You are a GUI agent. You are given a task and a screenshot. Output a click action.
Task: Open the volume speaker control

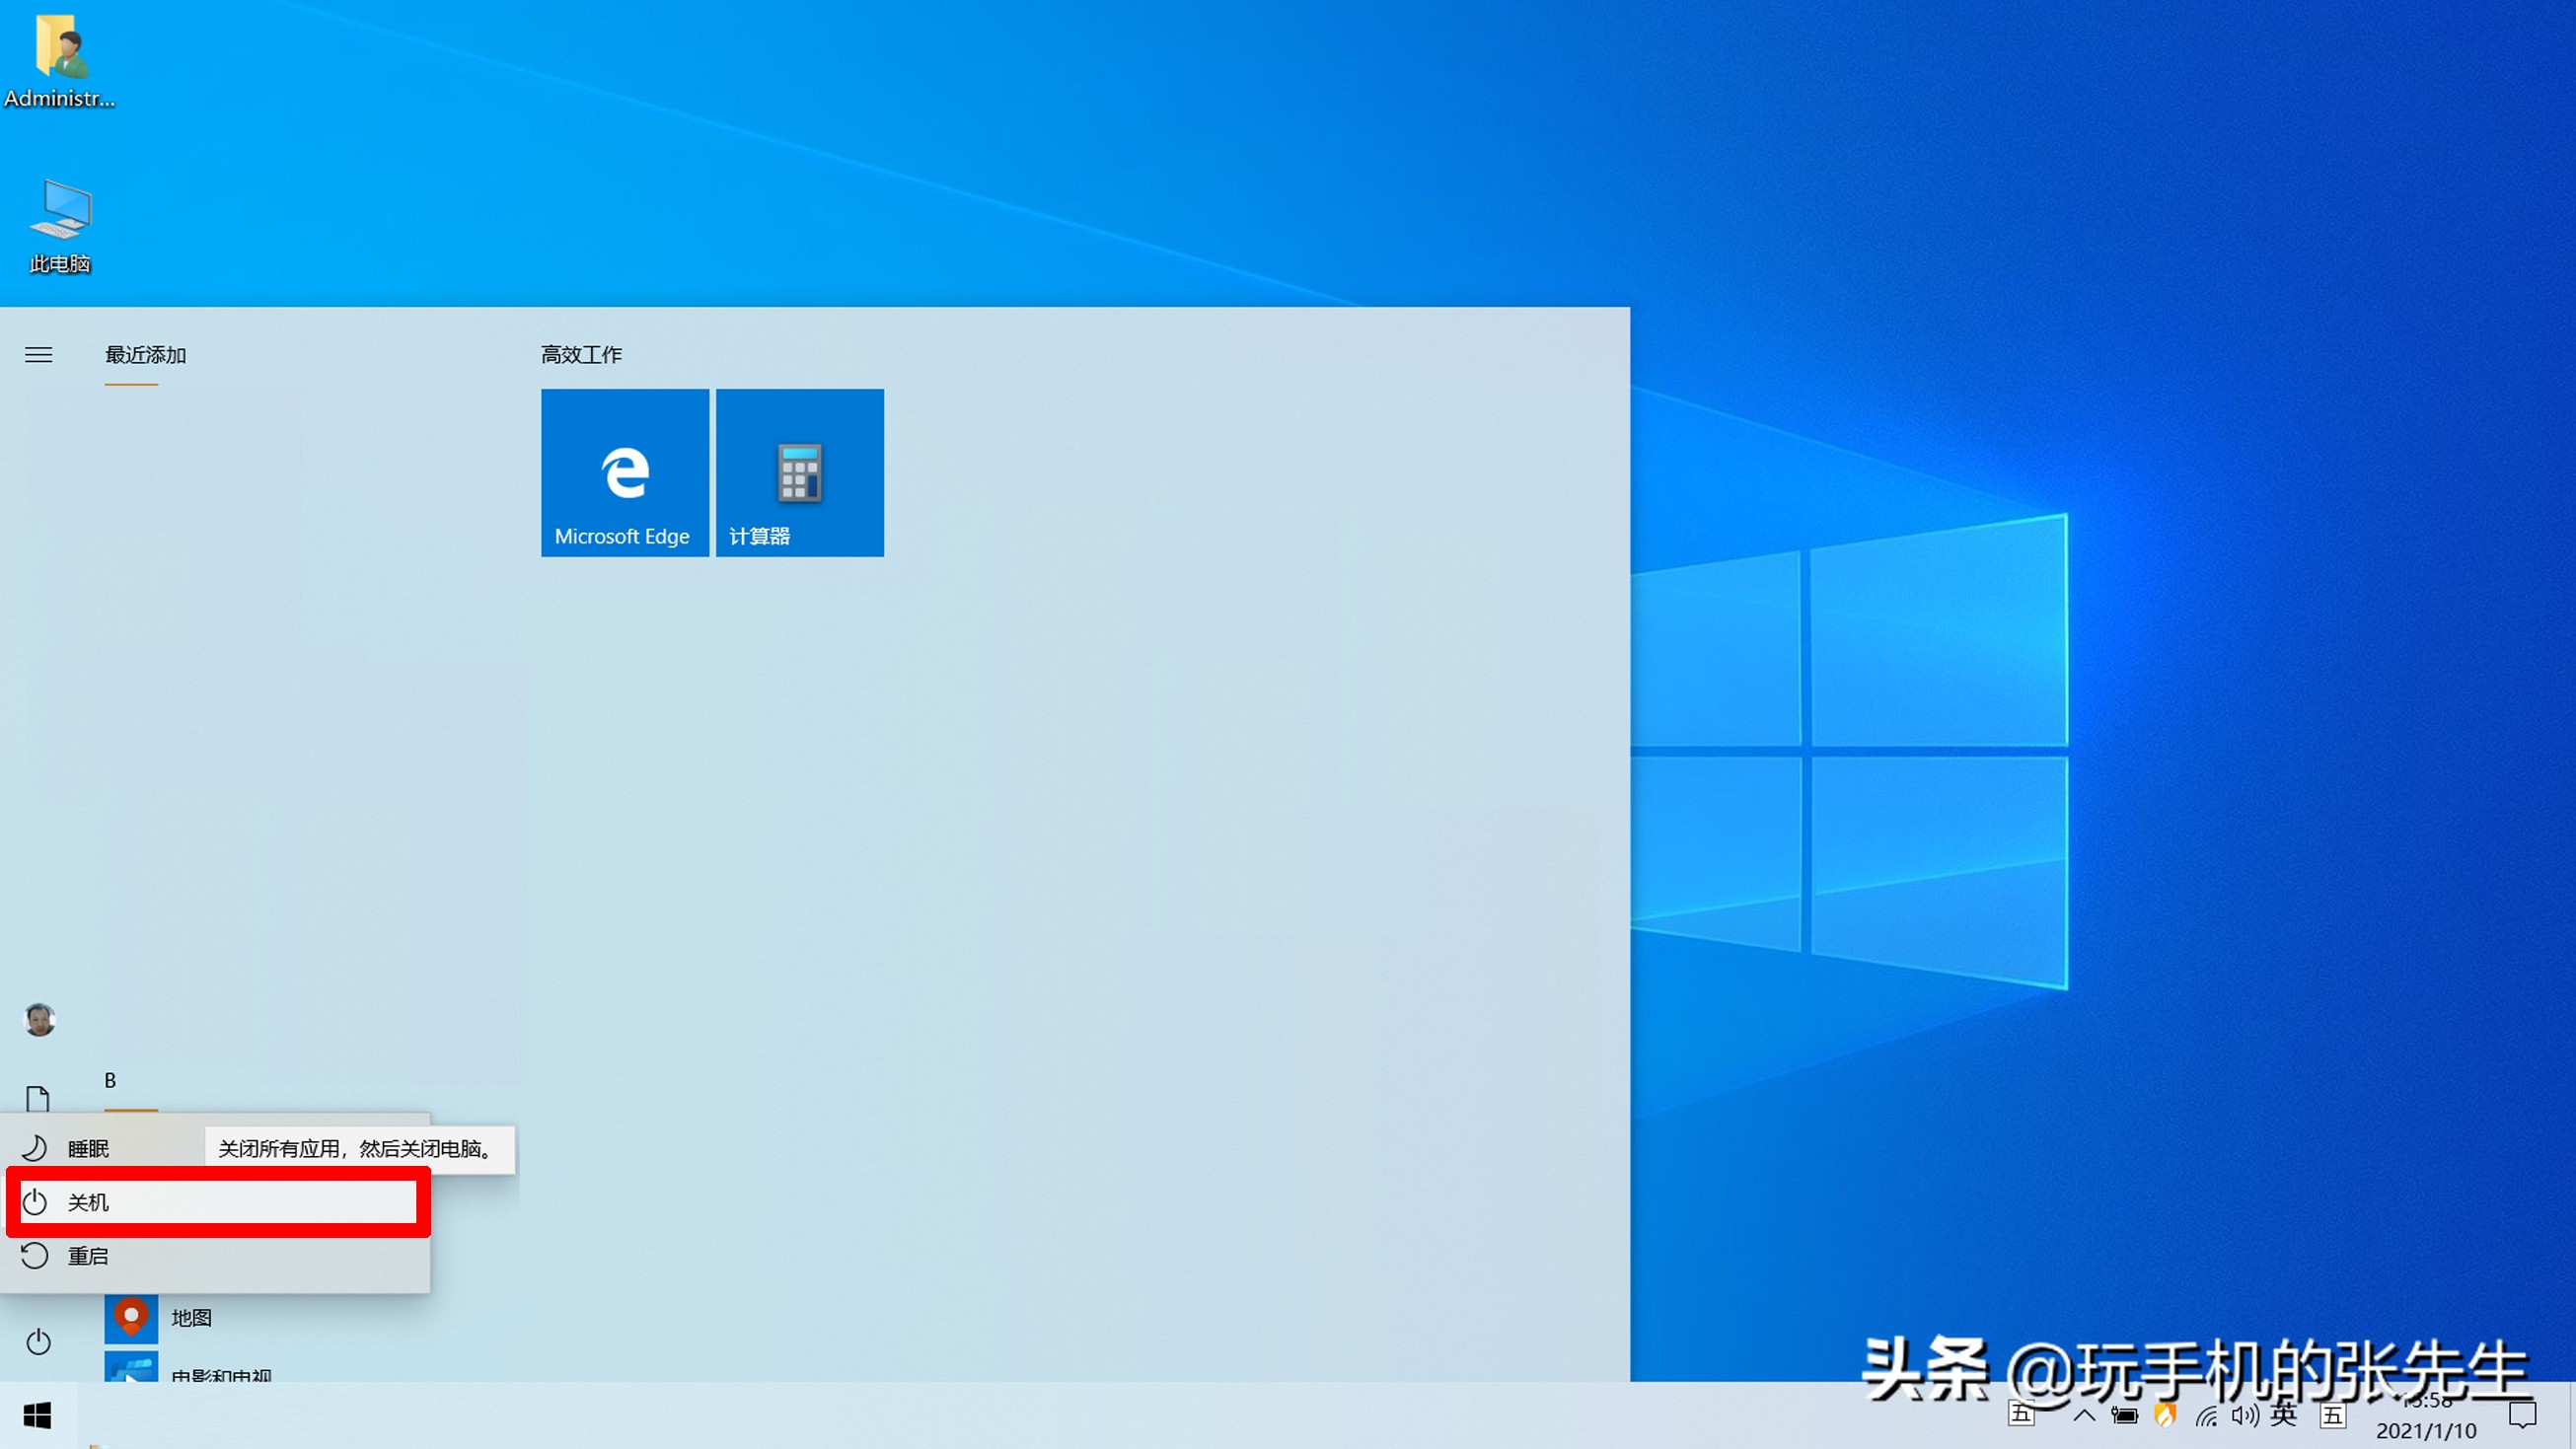(2244, 1415)
